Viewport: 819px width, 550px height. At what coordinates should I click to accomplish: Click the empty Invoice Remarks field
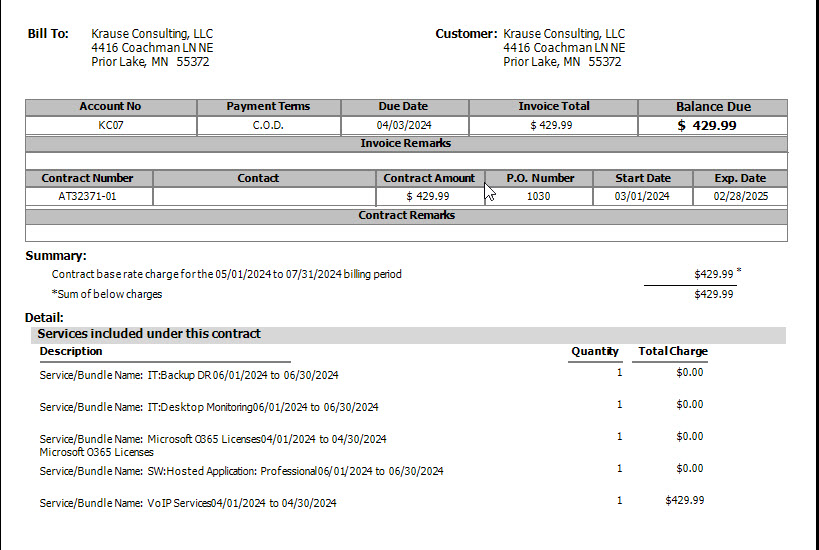pos(406,160)
